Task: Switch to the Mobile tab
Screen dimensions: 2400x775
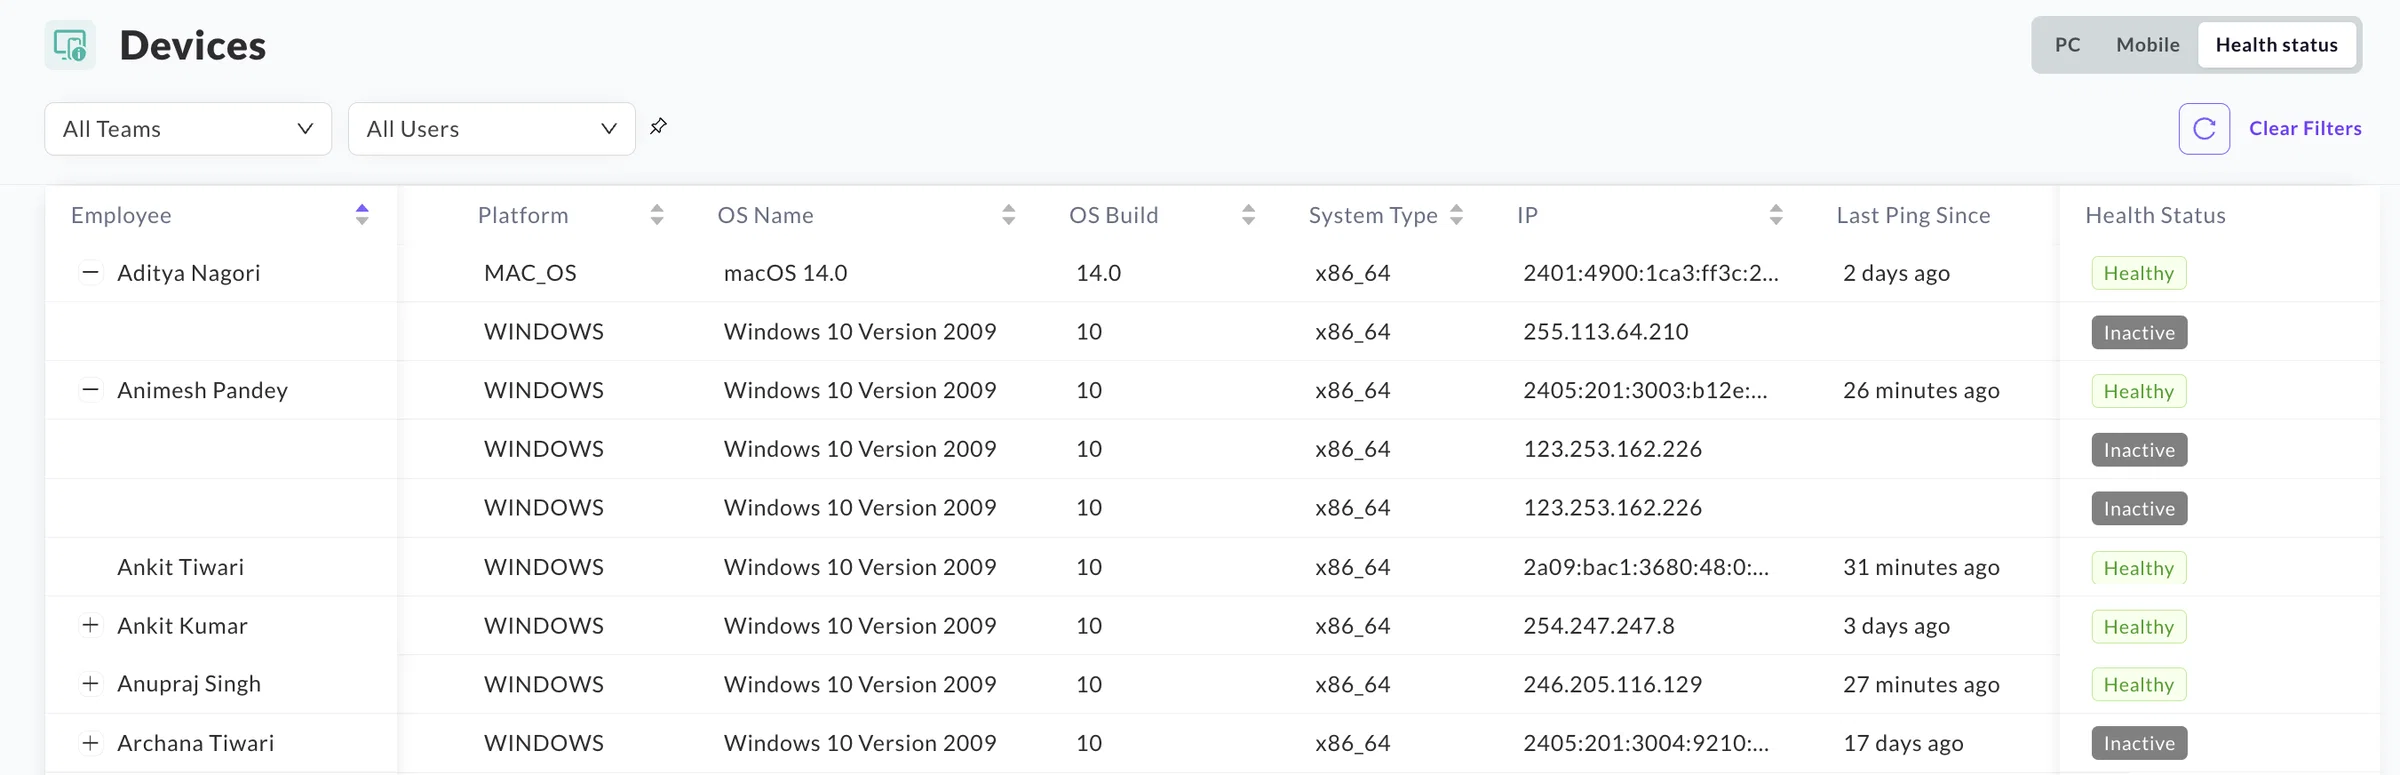Action: tap(2147, 45)
